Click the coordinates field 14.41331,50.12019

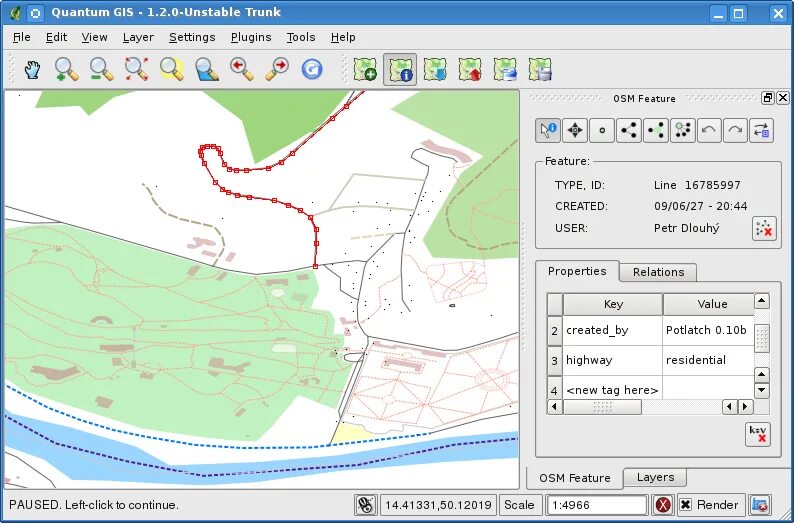(x=438, y=505)
